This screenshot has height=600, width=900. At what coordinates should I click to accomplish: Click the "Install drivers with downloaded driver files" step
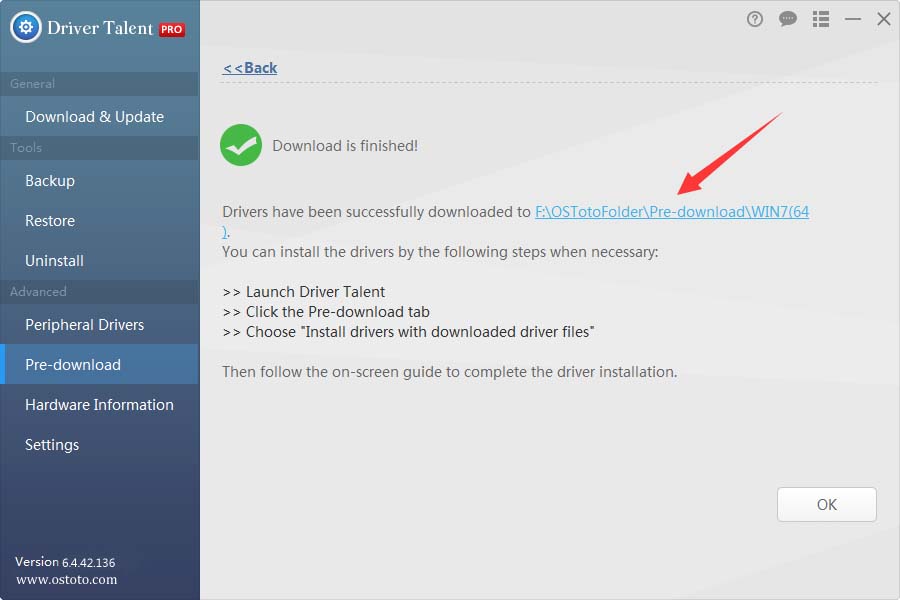(x=408, y=332)
